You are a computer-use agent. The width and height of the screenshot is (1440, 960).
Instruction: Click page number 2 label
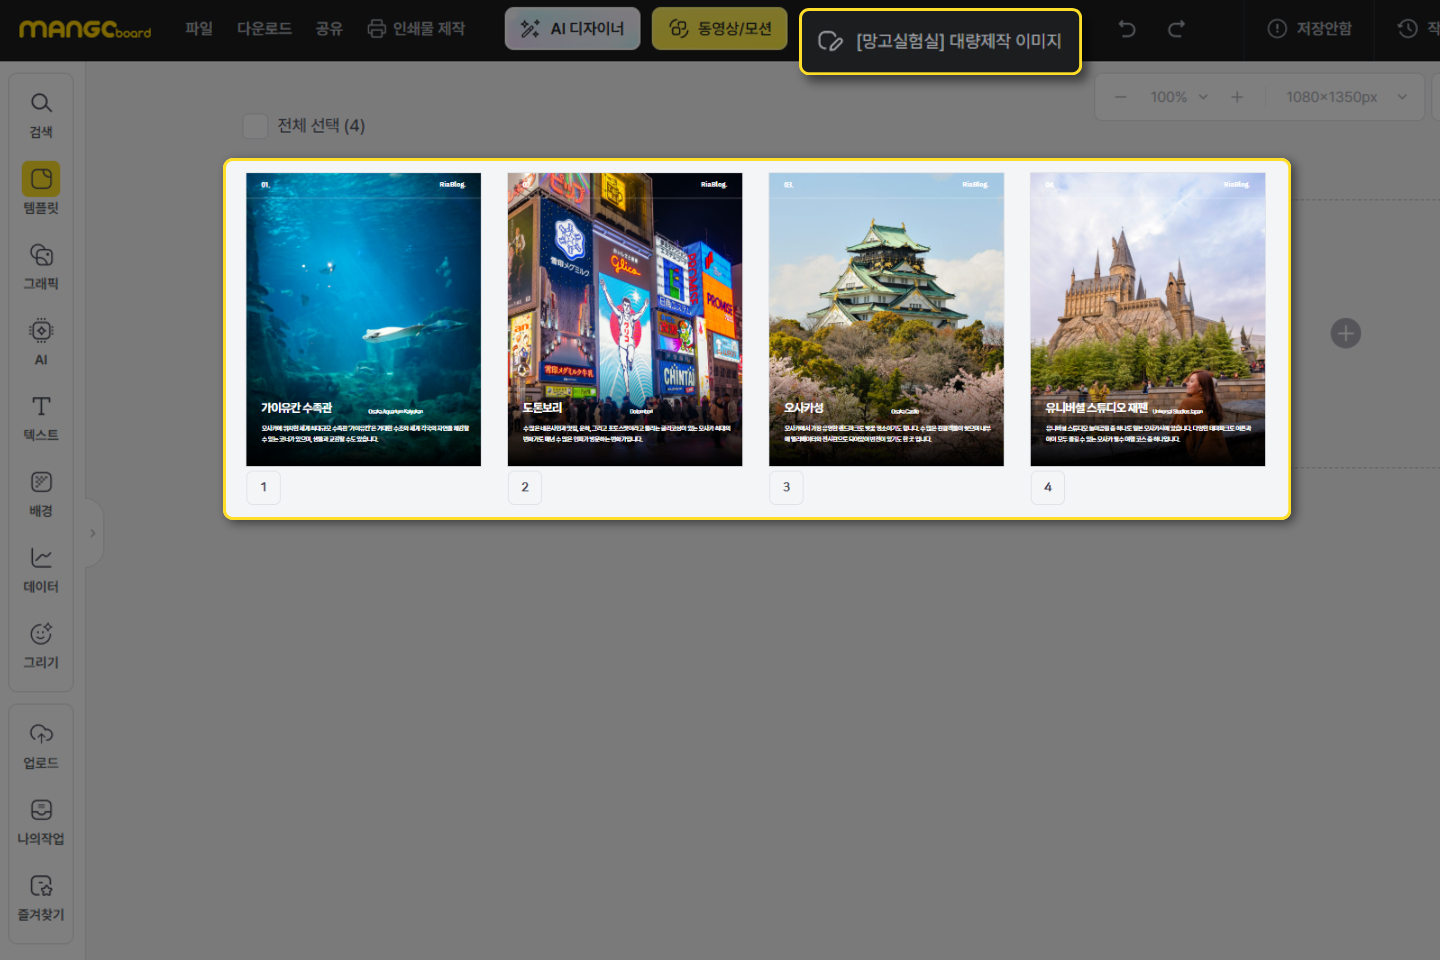525,487
